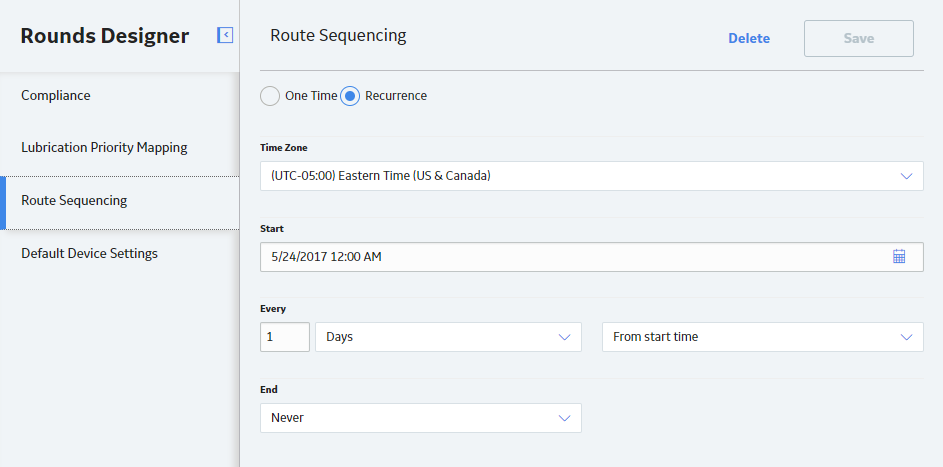This screenshot has width=943, height=467.
Task: Click the Save button
Action: [859, 38]
